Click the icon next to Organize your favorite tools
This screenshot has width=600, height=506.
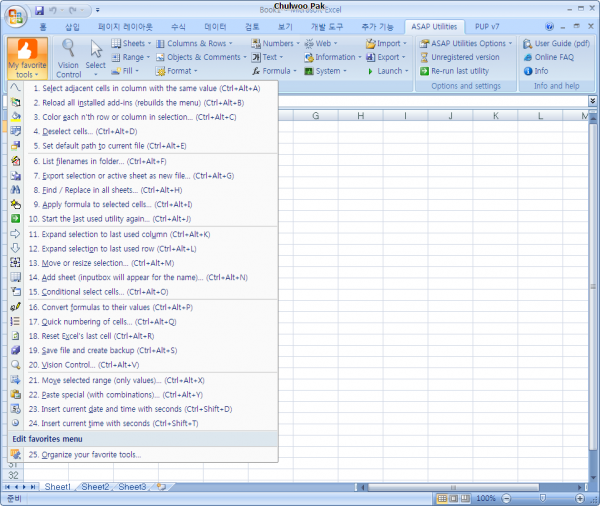(x=15, y=454)
